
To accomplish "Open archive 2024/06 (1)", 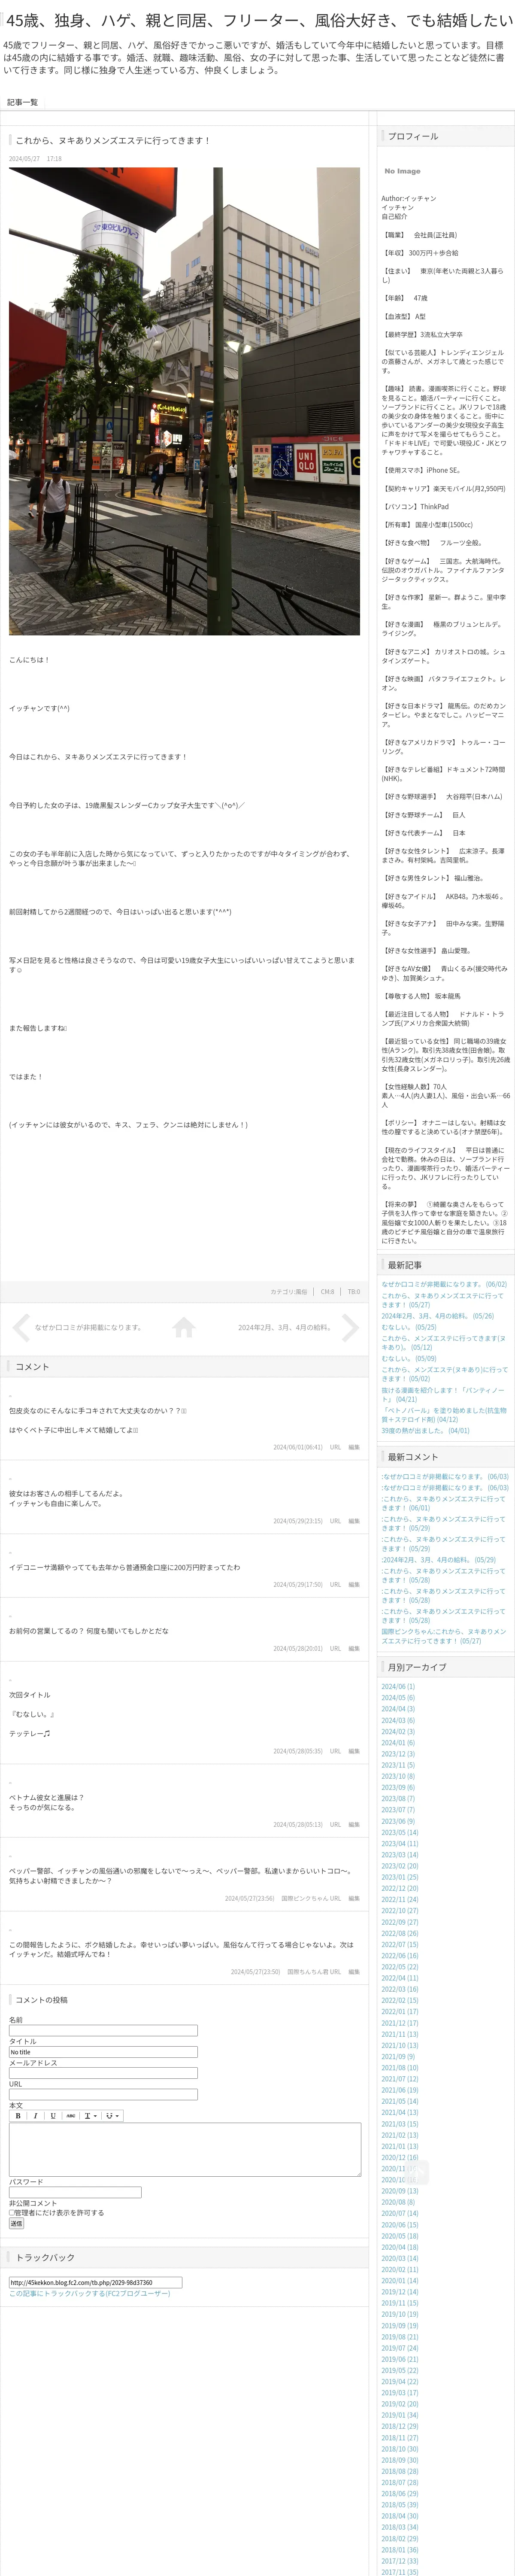I will tap(398, 1686).
